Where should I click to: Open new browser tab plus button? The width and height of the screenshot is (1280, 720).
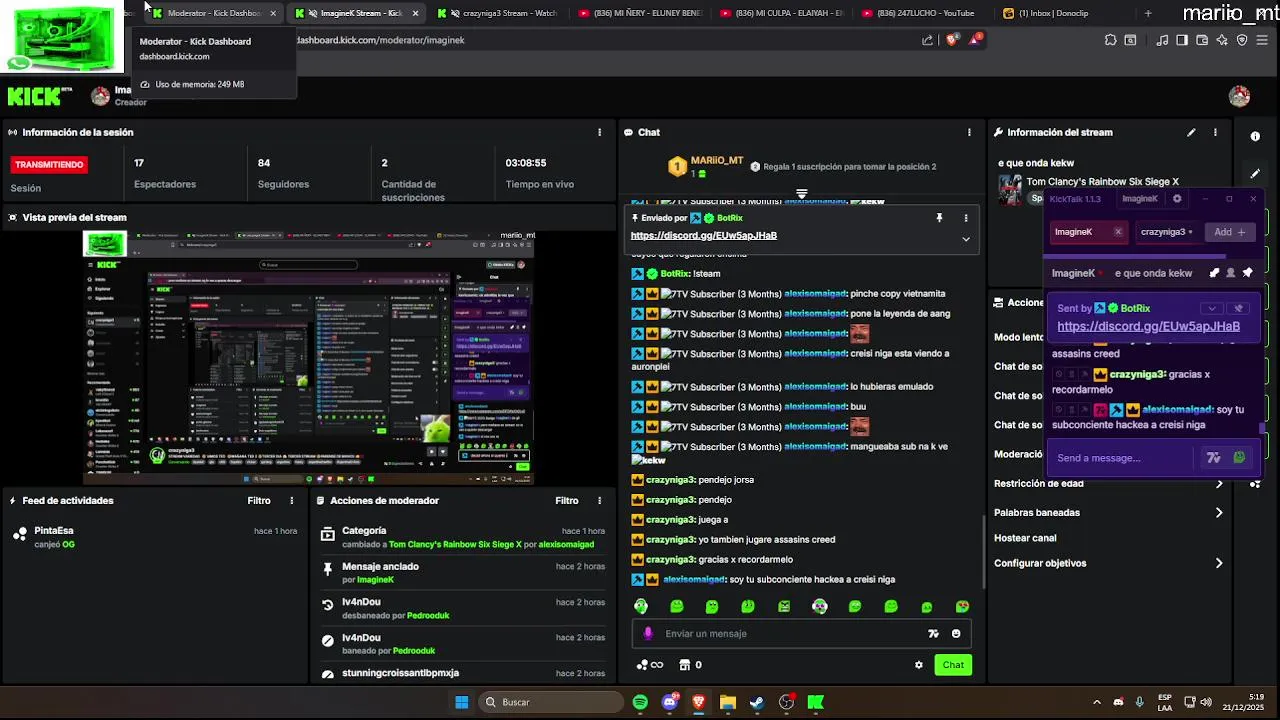pos(1148,13)
